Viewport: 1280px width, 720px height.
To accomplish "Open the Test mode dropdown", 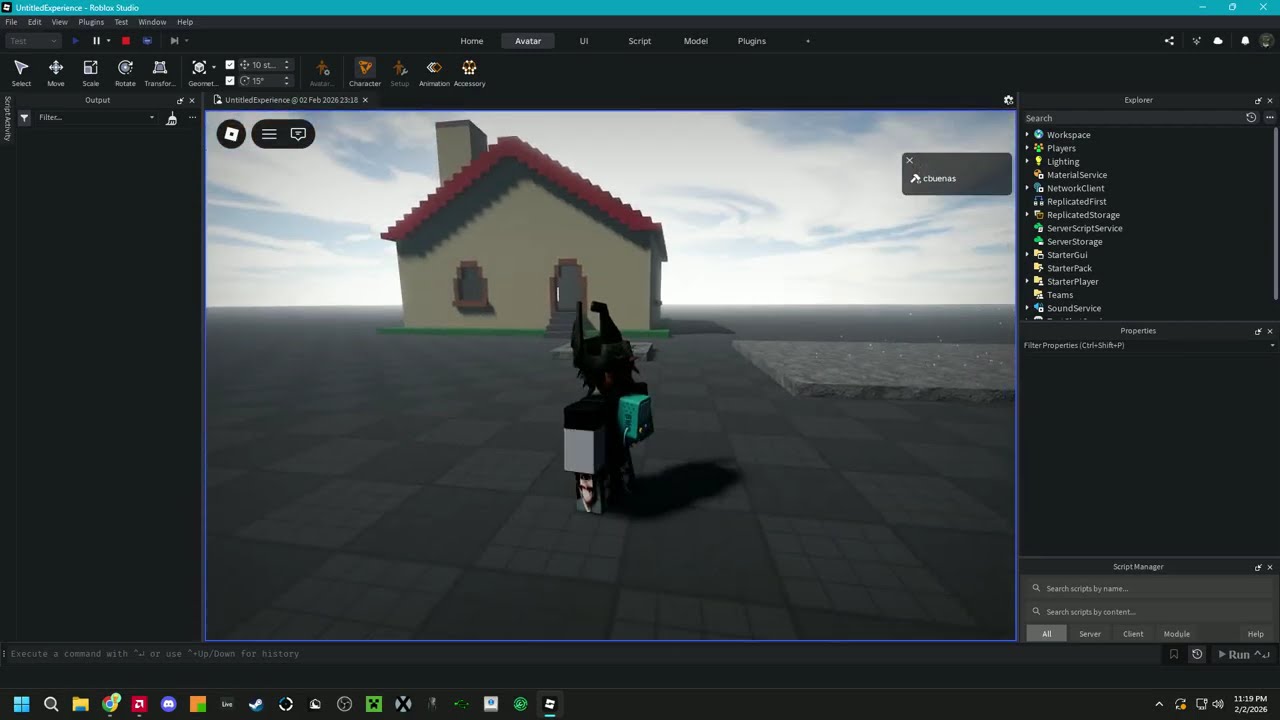I will tap(33, 41).
